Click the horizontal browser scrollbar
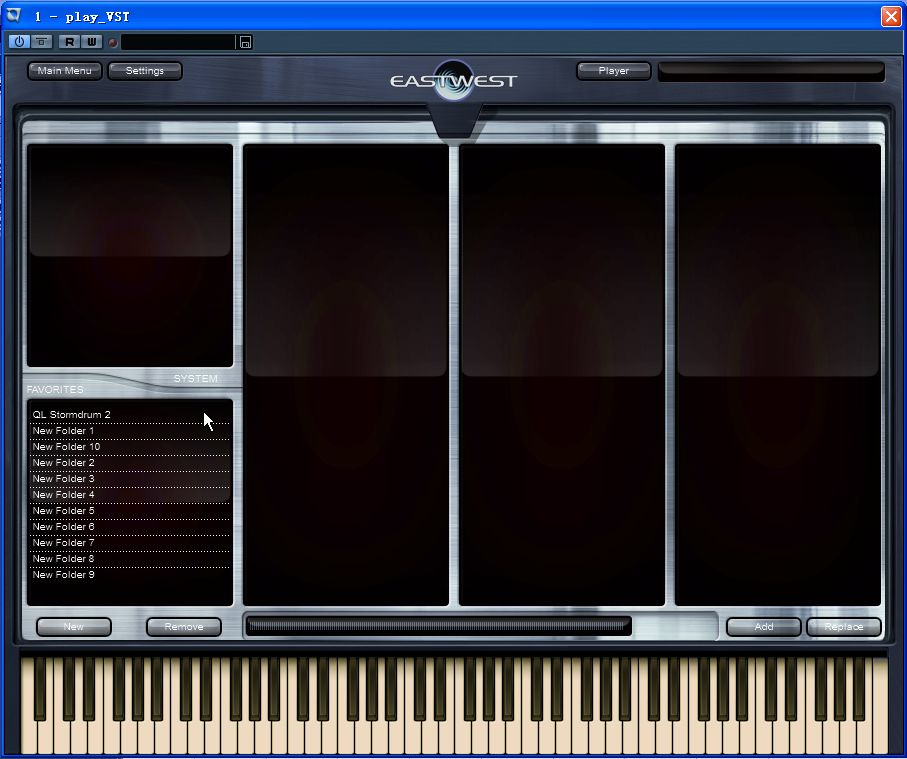Viewport: 907px width, 759px height. point(438,626)
